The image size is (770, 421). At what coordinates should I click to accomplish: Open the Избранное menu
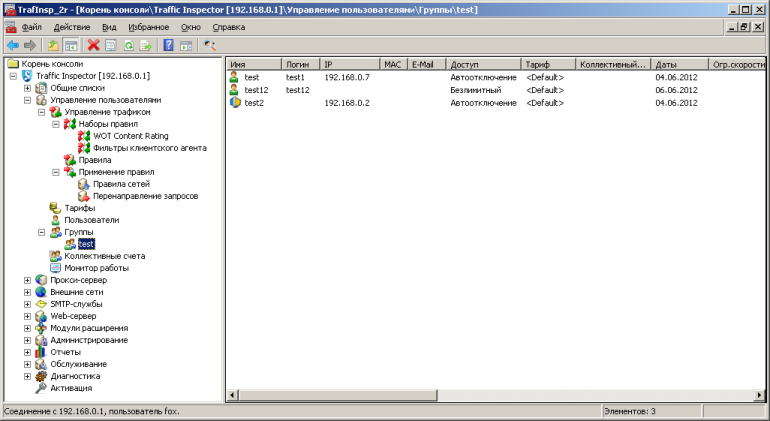[x=148, y=27]
